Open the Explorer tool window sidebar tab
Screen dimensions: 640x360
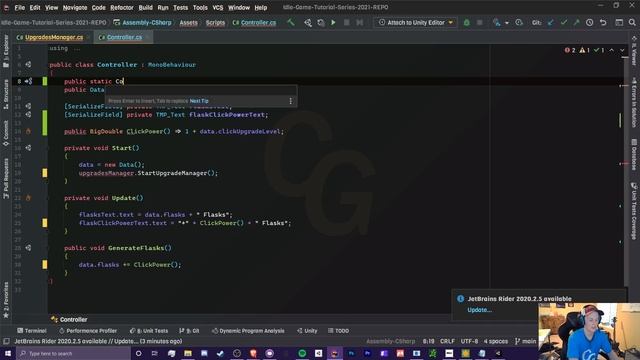[x=6, y=51]
